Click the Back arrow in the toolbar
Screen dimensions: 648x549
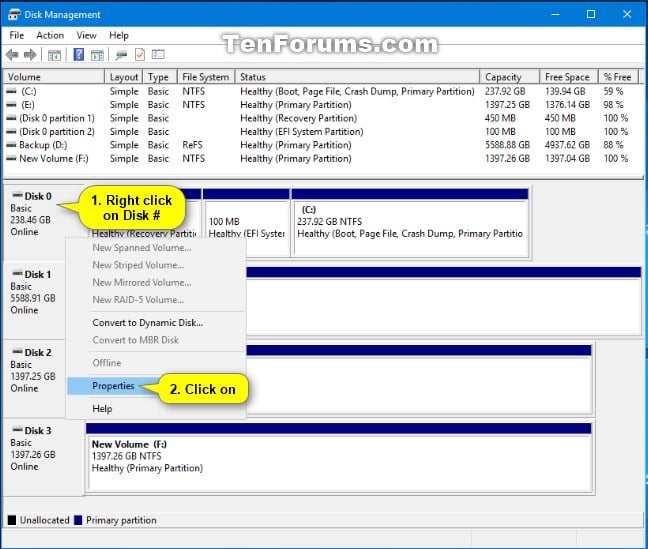[12, 55]
